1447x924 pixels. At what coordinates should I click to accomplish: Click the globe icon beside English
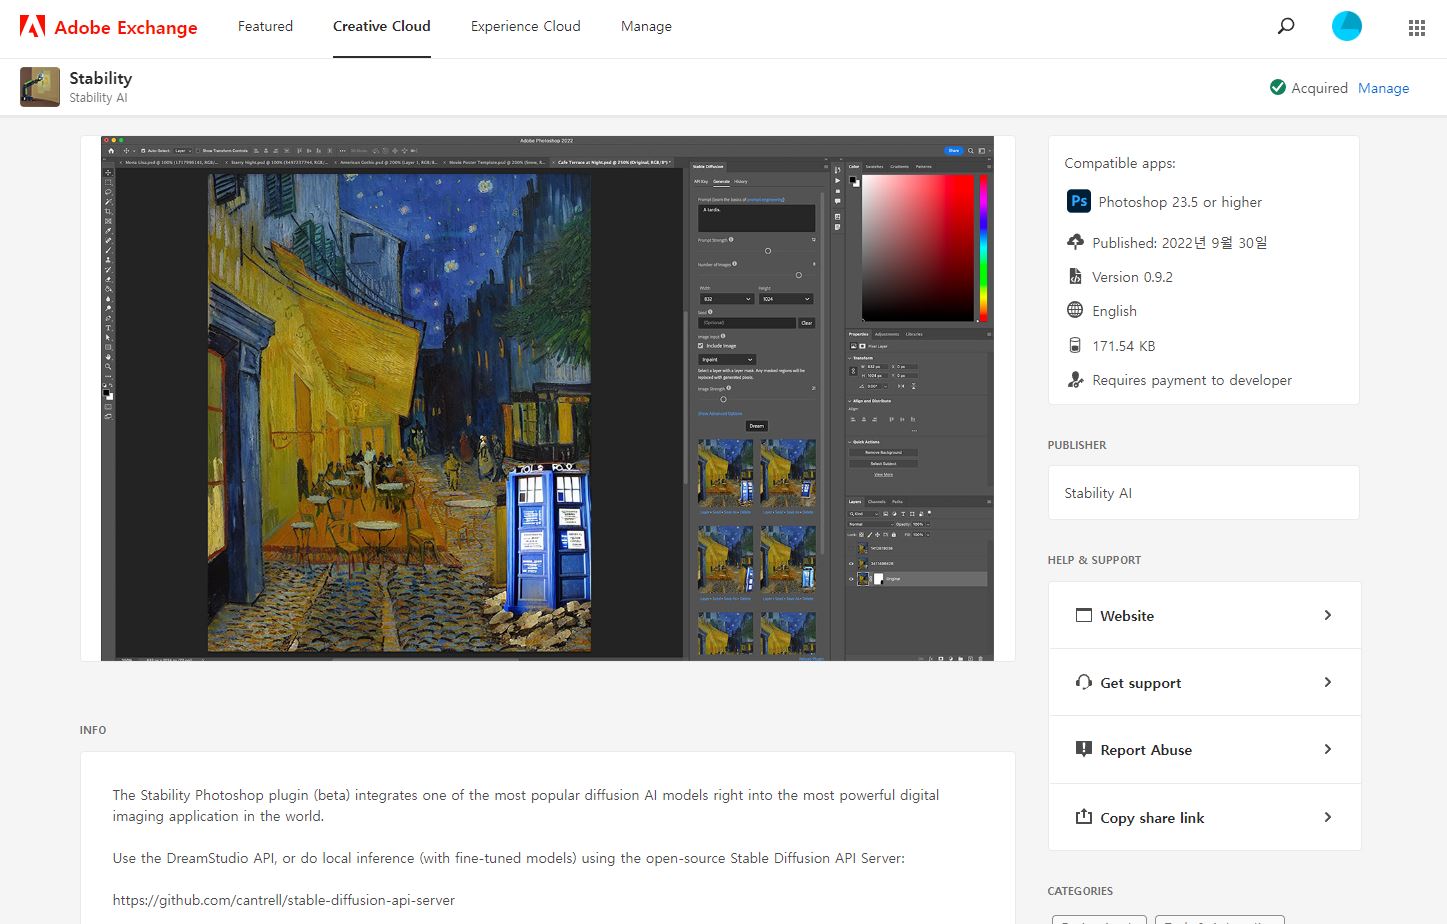(x=1075, y=310)
